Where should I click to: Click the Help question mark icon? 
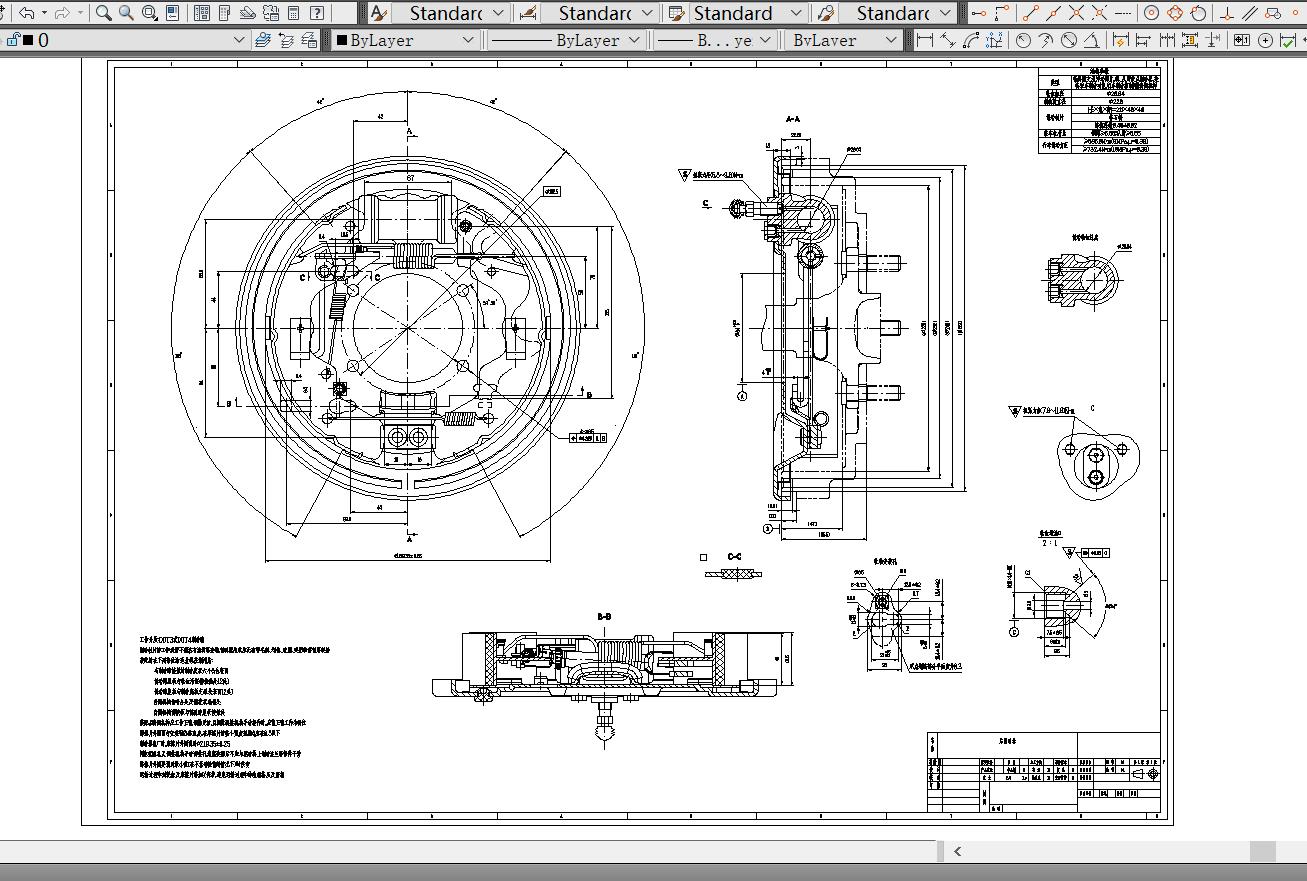coord(317,13)
